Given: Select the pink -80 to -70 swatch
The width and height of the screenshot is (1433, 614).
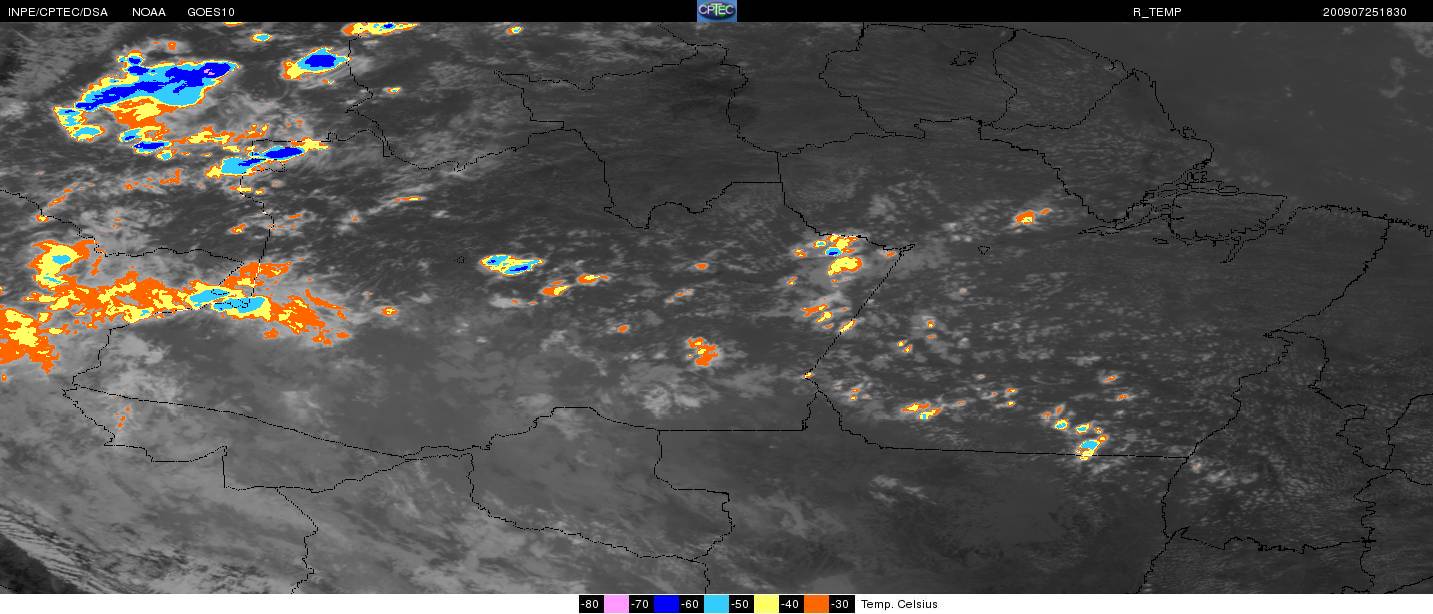Looking at the screenshot, I should pyautogui.click(x=615, y=604).
